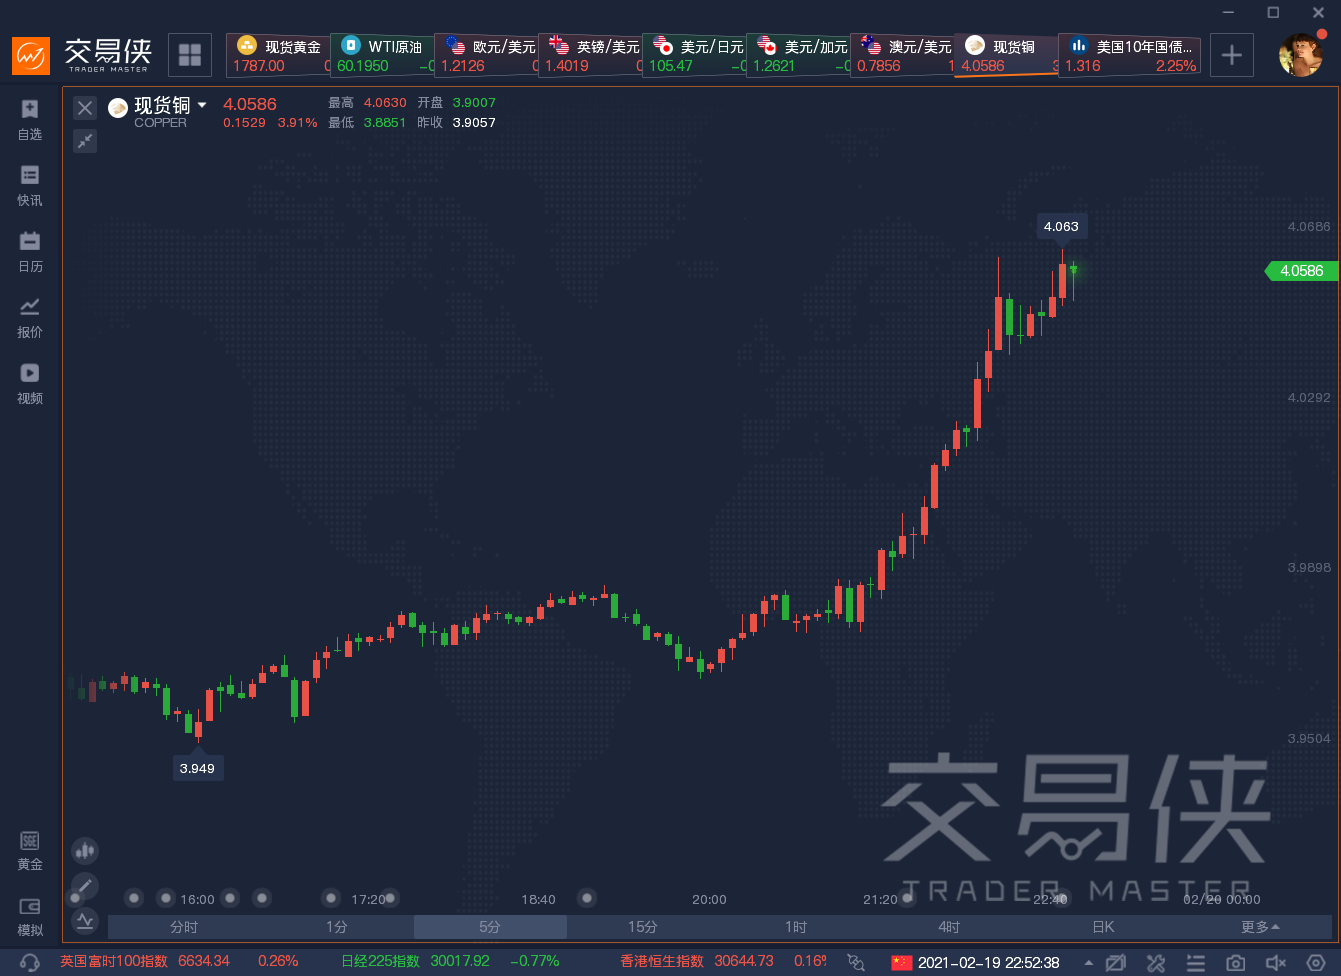The image size is (1341, 976).
Task: Switch to the WTI原油 quote tab
Action: (382, 56)
